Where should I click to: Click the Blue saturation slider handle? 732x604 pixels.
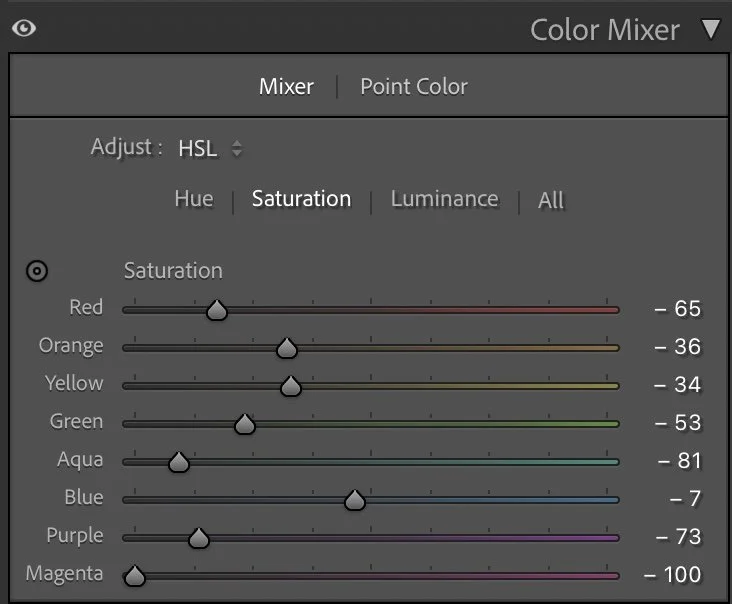point(355,500)
